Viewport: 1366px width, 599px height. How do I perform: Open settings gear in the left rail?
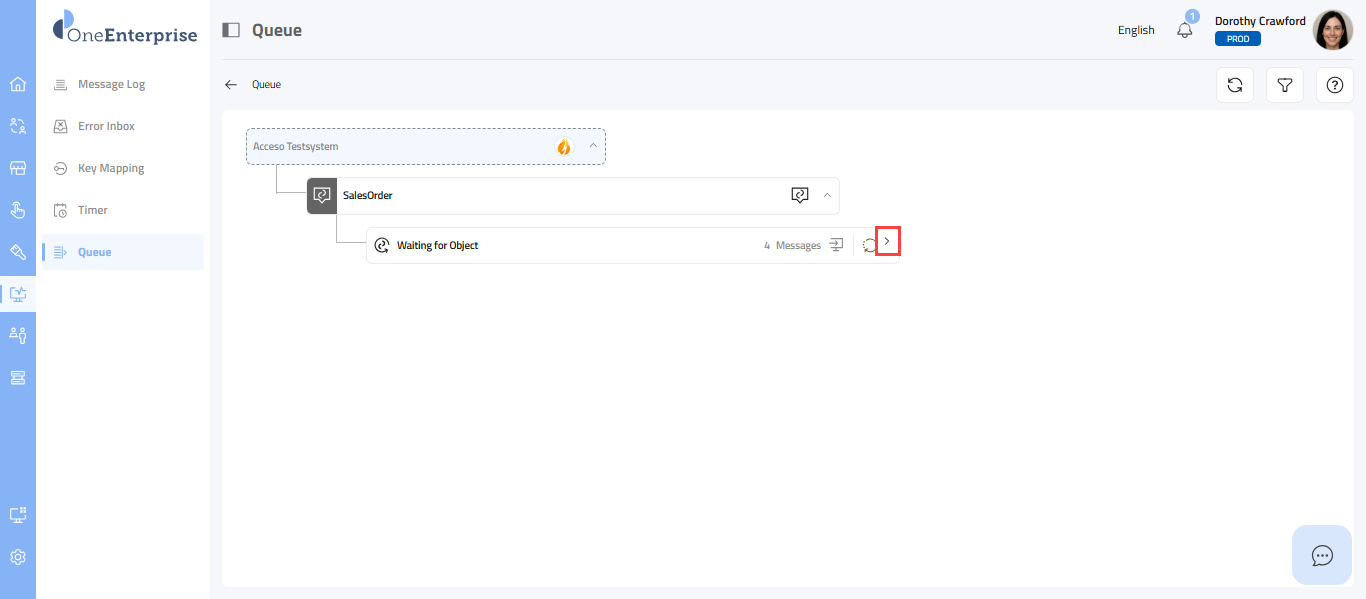(18, 557)
